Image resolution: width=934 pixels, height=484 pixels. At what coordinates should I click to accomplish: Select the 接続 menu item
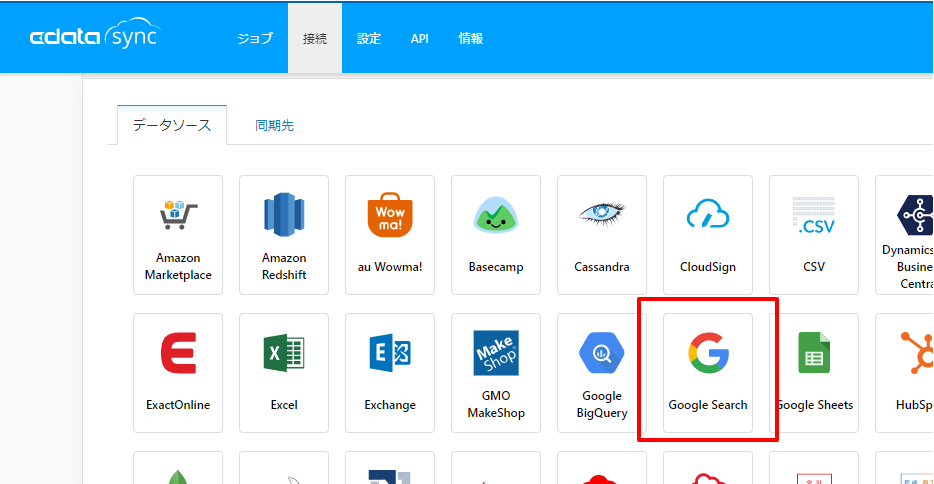tap(315, 39)
